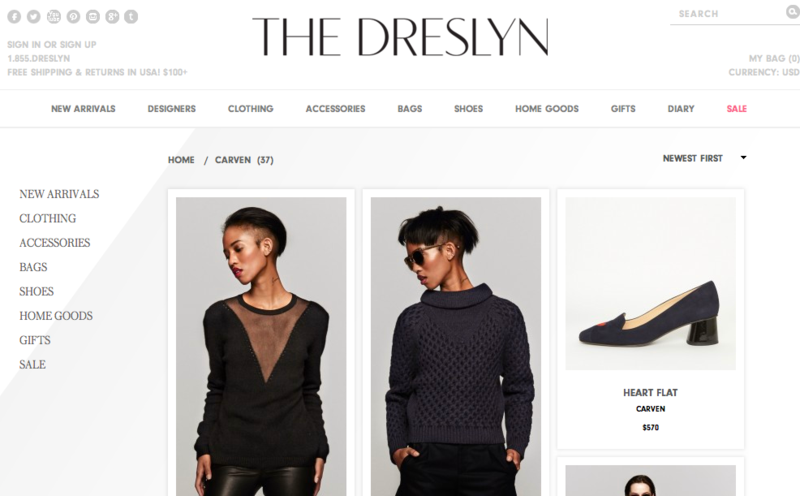Viewport: 800px width, 496px height.
Task: Open the Pinterest social icon
Action: tap(73, 17)
